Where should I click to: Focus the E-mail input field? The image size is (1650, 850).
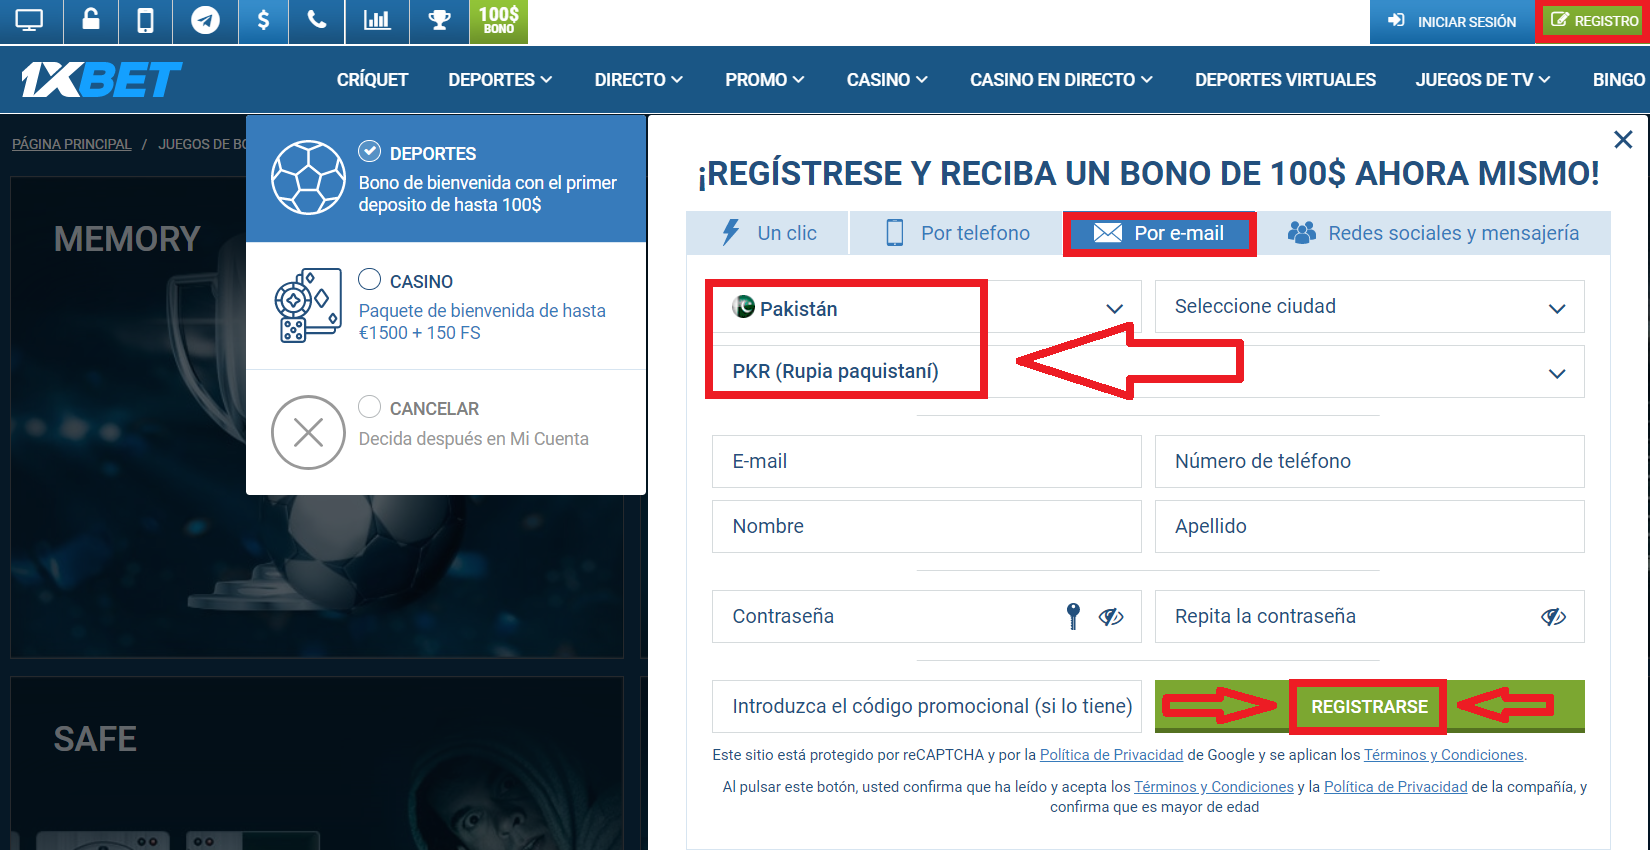(x=926, y=461)
